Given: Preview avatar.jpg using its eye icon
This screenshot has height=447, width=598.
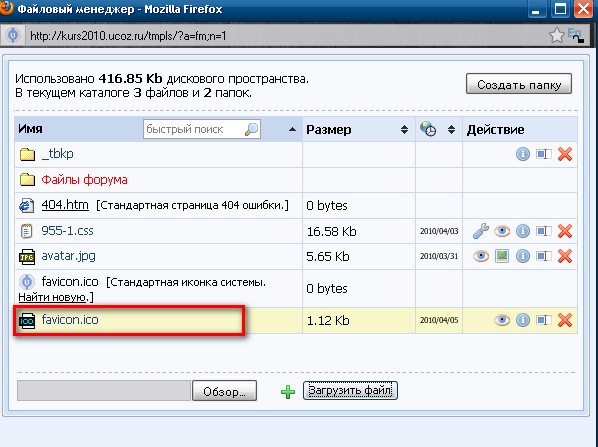Looking at the screenshot, I should point(481,256).
